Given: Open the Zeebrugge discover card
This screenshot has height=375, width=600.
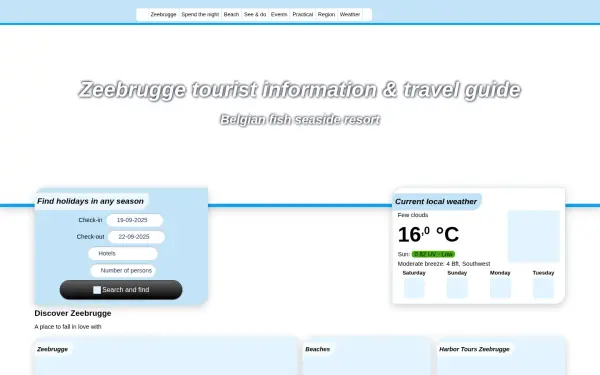Looking at the screenshot, I should 166,356.
